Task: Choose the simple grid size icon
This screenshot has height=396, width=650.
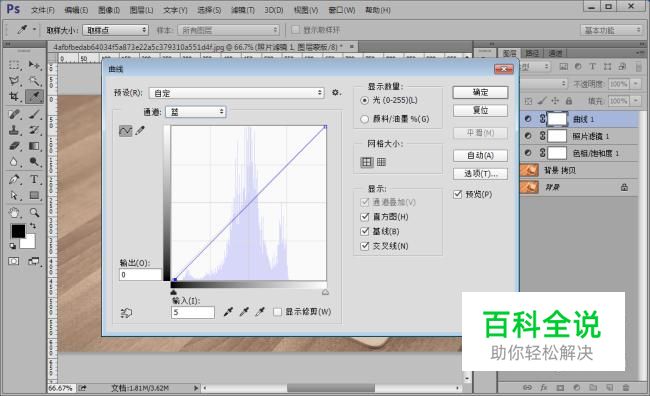Action: 367,162
